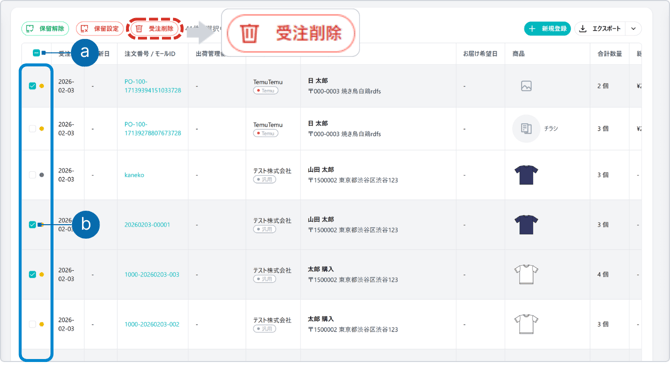Click the 2 個 quantity cell

coord(603,86)
